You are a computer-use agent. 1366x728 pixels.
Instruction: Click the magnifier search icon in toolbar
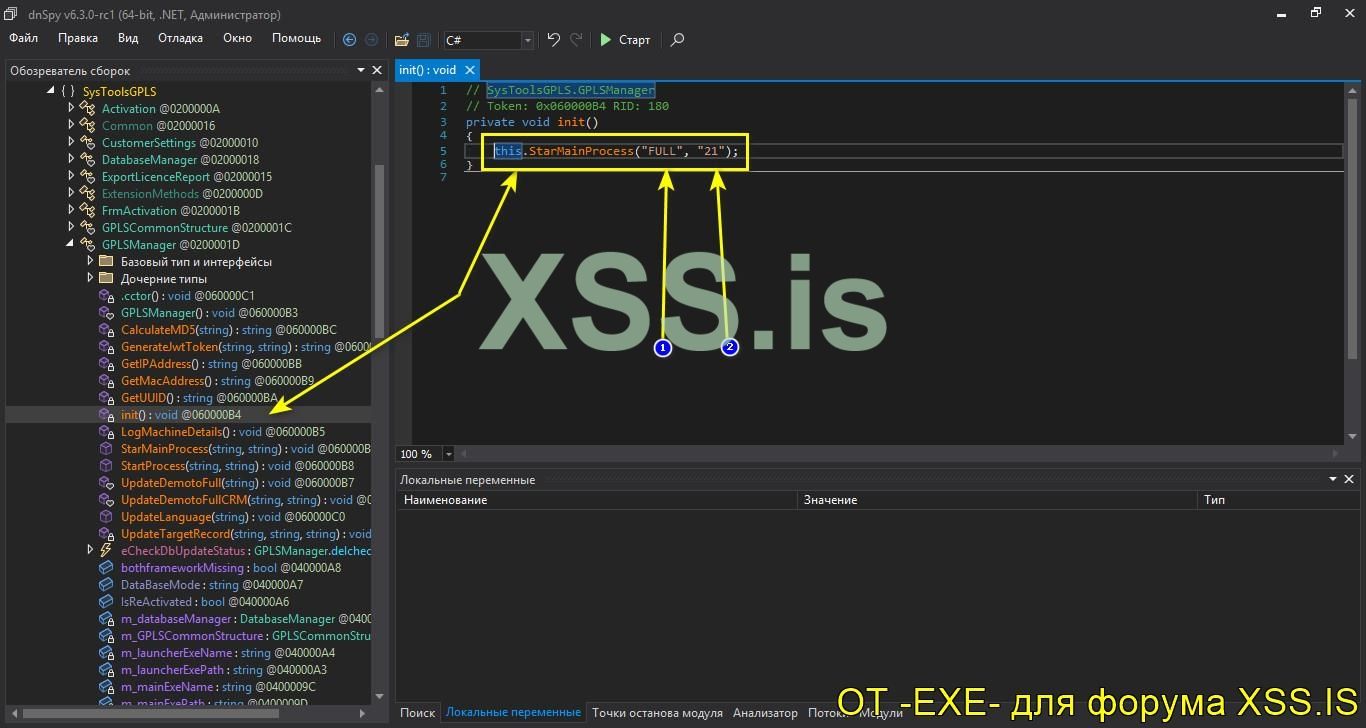click(677, 40)
